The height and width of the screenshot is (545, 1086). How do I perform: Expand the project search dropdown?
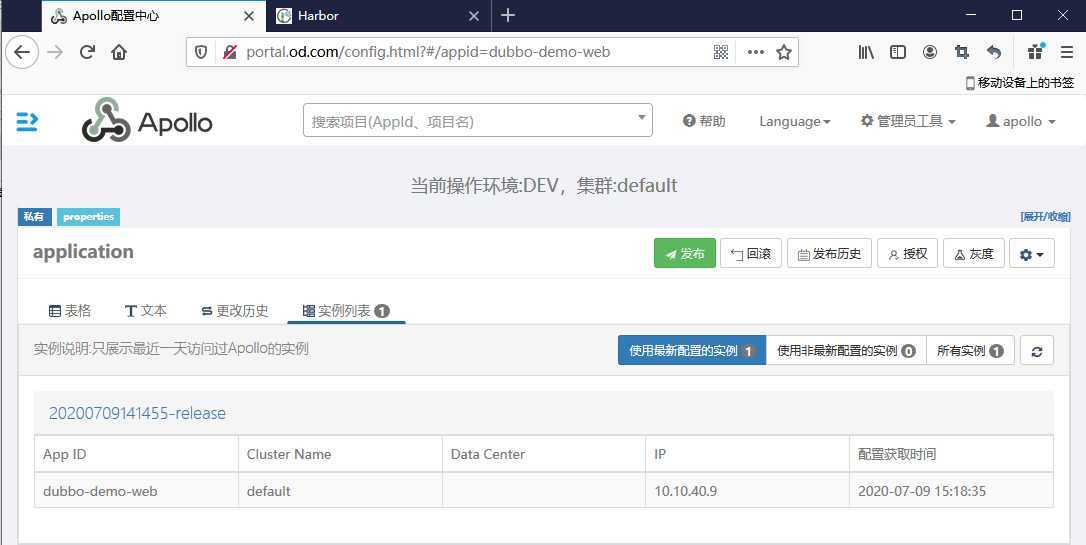point(478,121)
